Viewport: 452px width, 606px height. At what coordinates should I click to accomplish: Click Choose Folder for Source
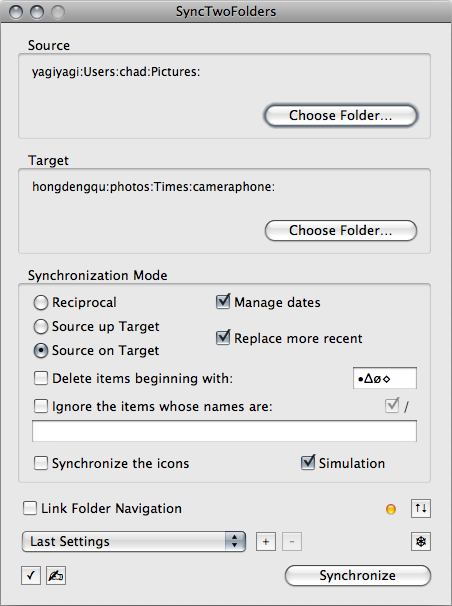[x=341, y=115]
